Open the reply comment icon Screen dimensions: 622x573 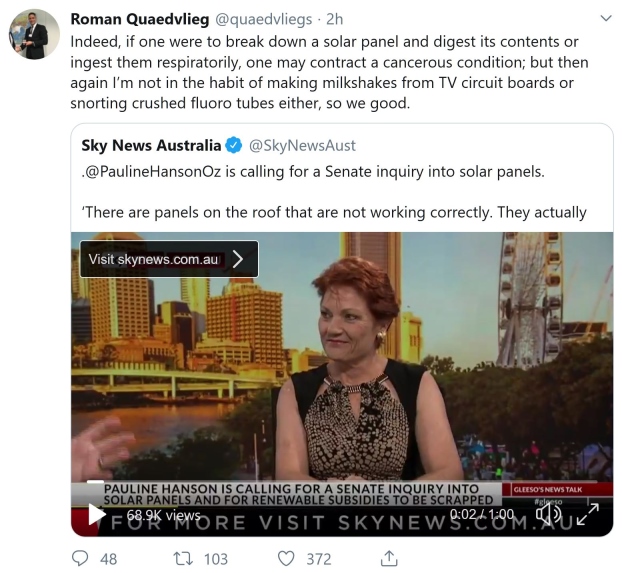click(80, 558)
